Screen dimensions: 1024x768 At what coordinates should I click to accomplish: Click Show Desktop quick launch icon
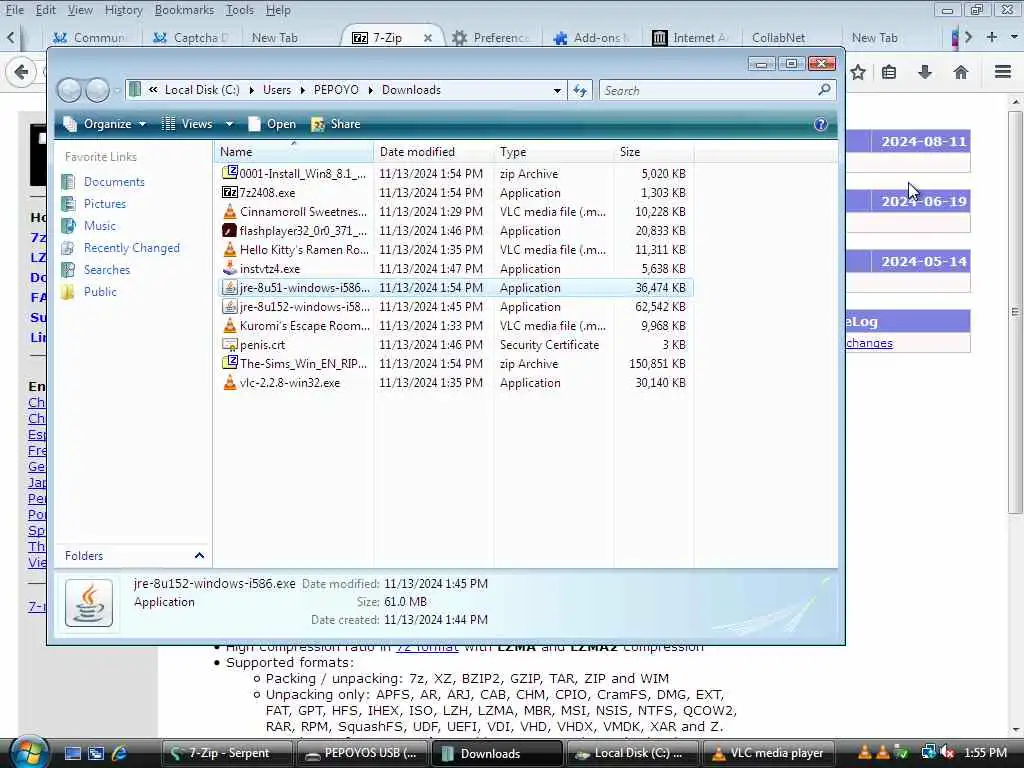coord(73,753)
